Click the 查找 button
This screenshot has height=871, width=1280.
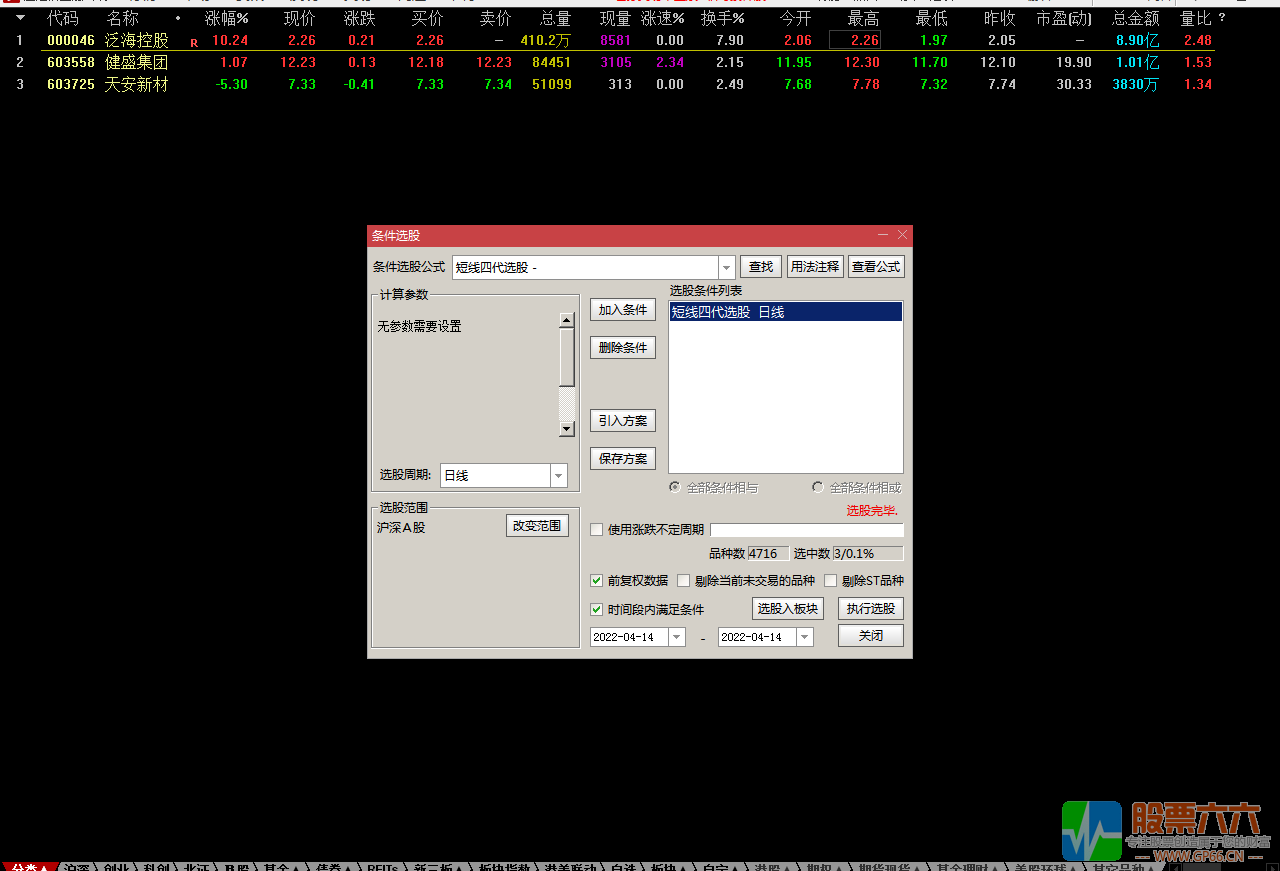pos(761,267)
